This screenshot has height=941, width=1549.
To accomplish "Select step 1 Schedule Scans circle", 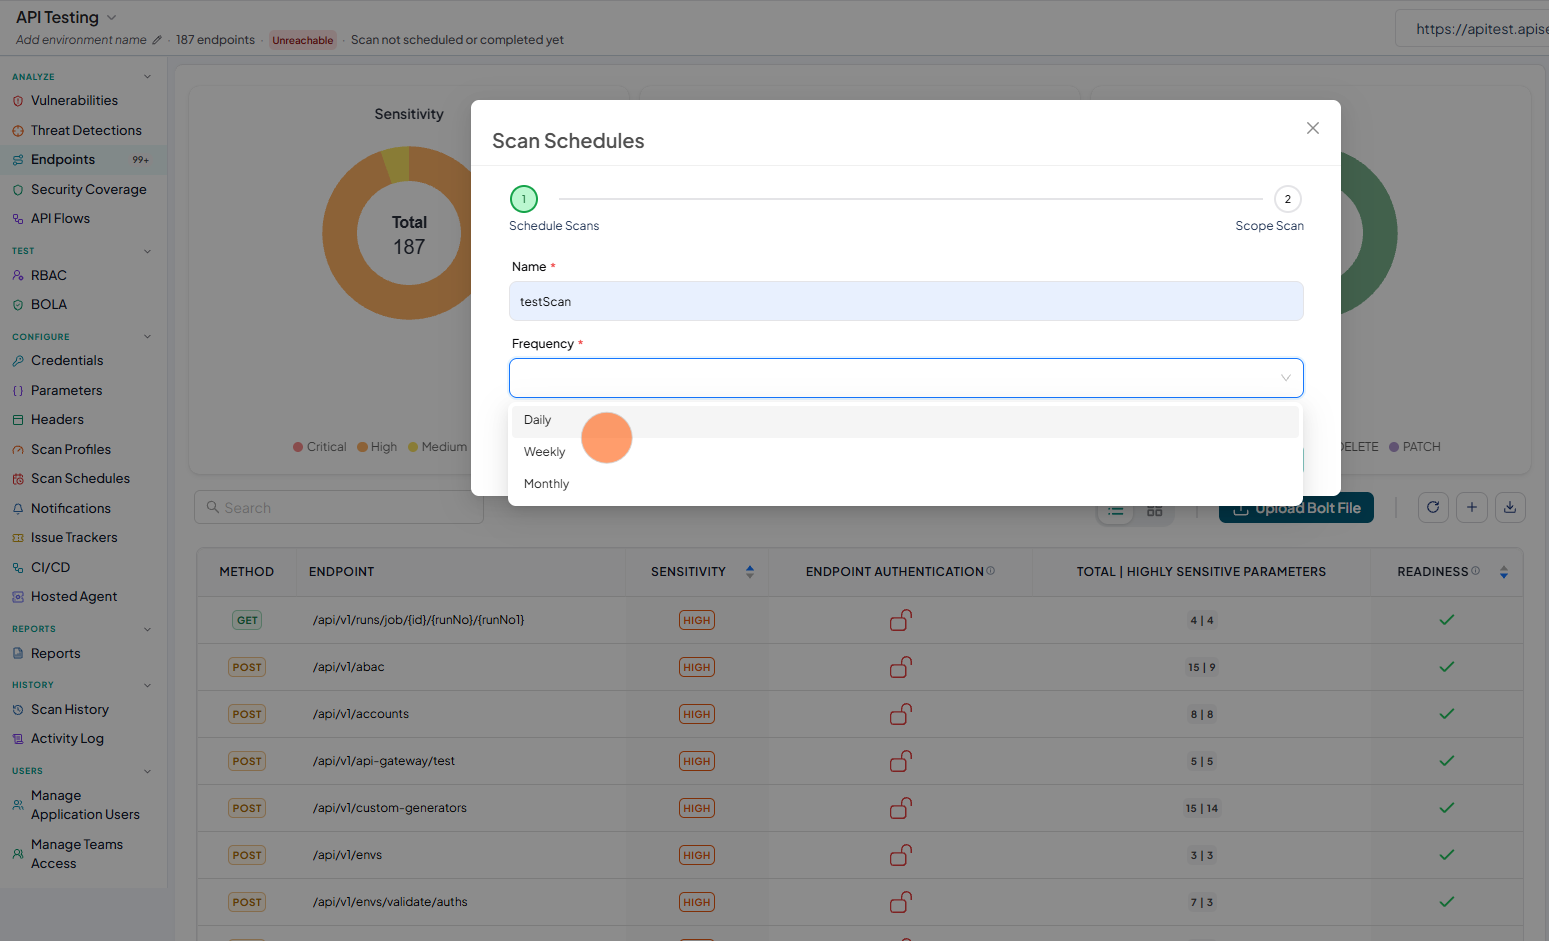I will point(524,199).
